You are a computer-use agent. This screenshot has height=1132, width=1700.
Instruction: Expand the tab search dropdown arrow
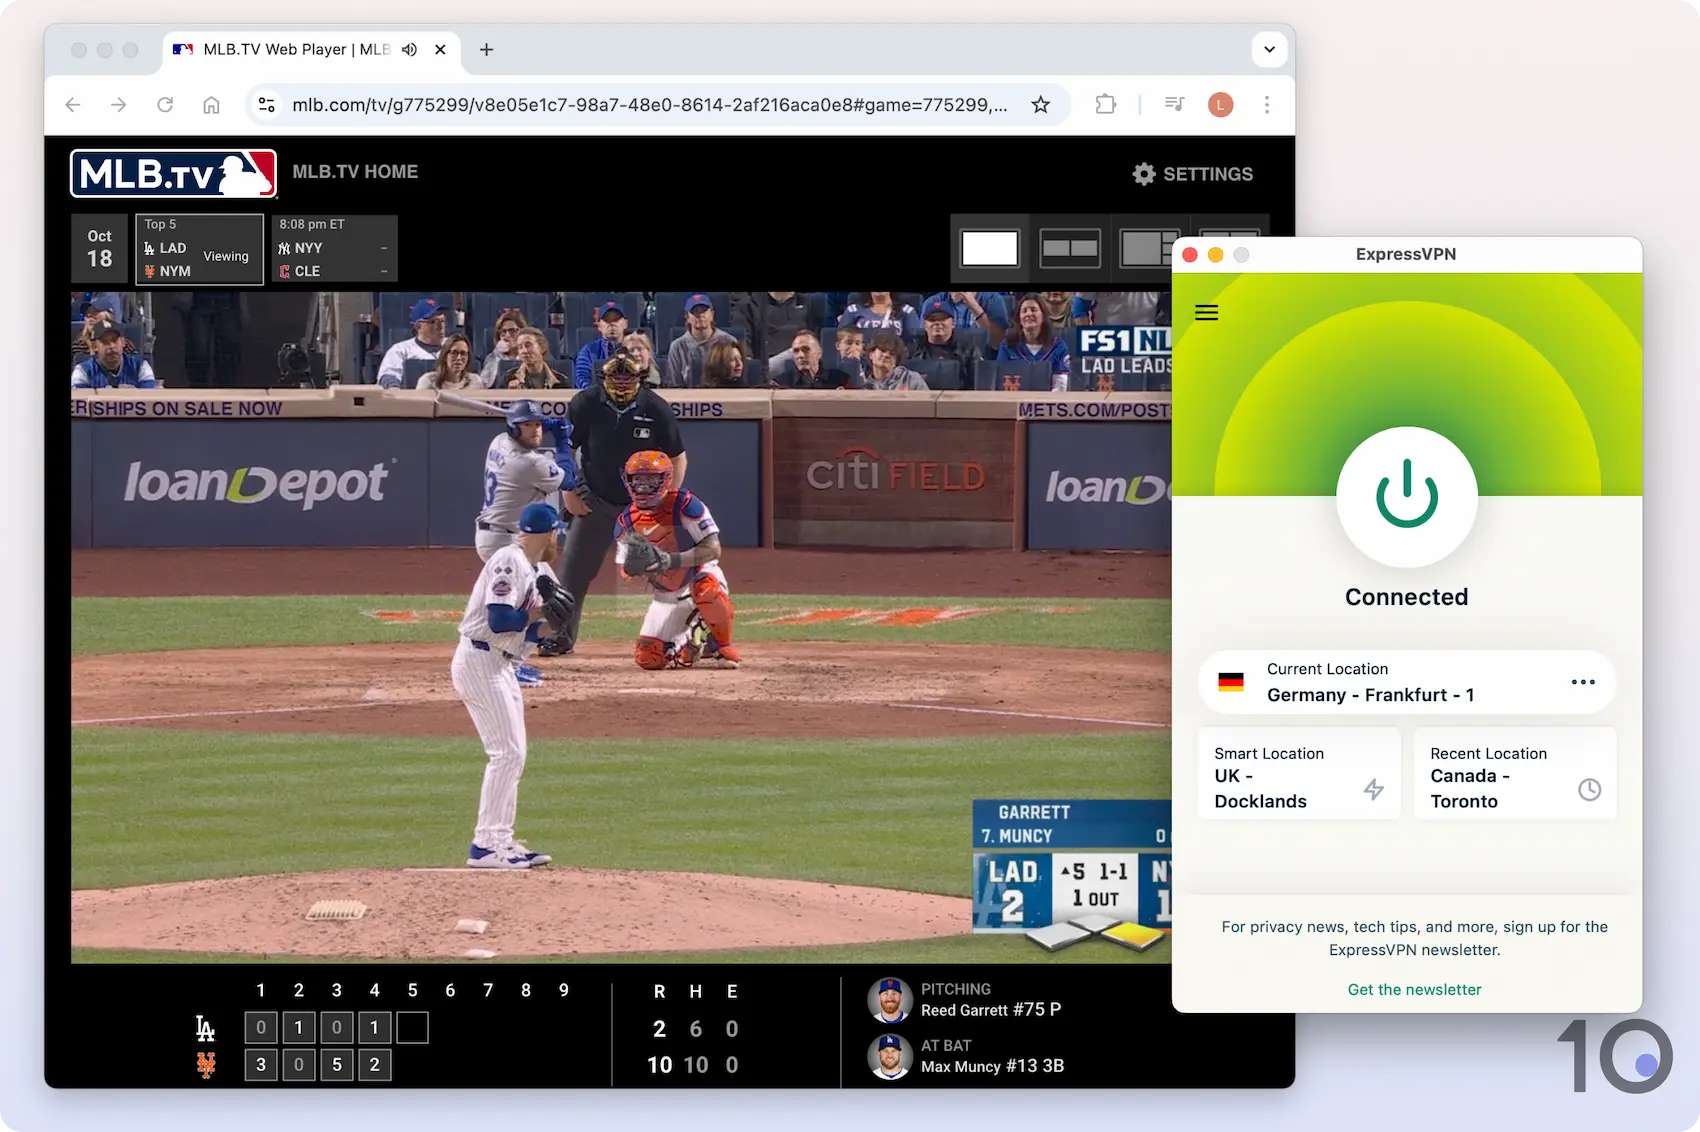pos(1269,49)
